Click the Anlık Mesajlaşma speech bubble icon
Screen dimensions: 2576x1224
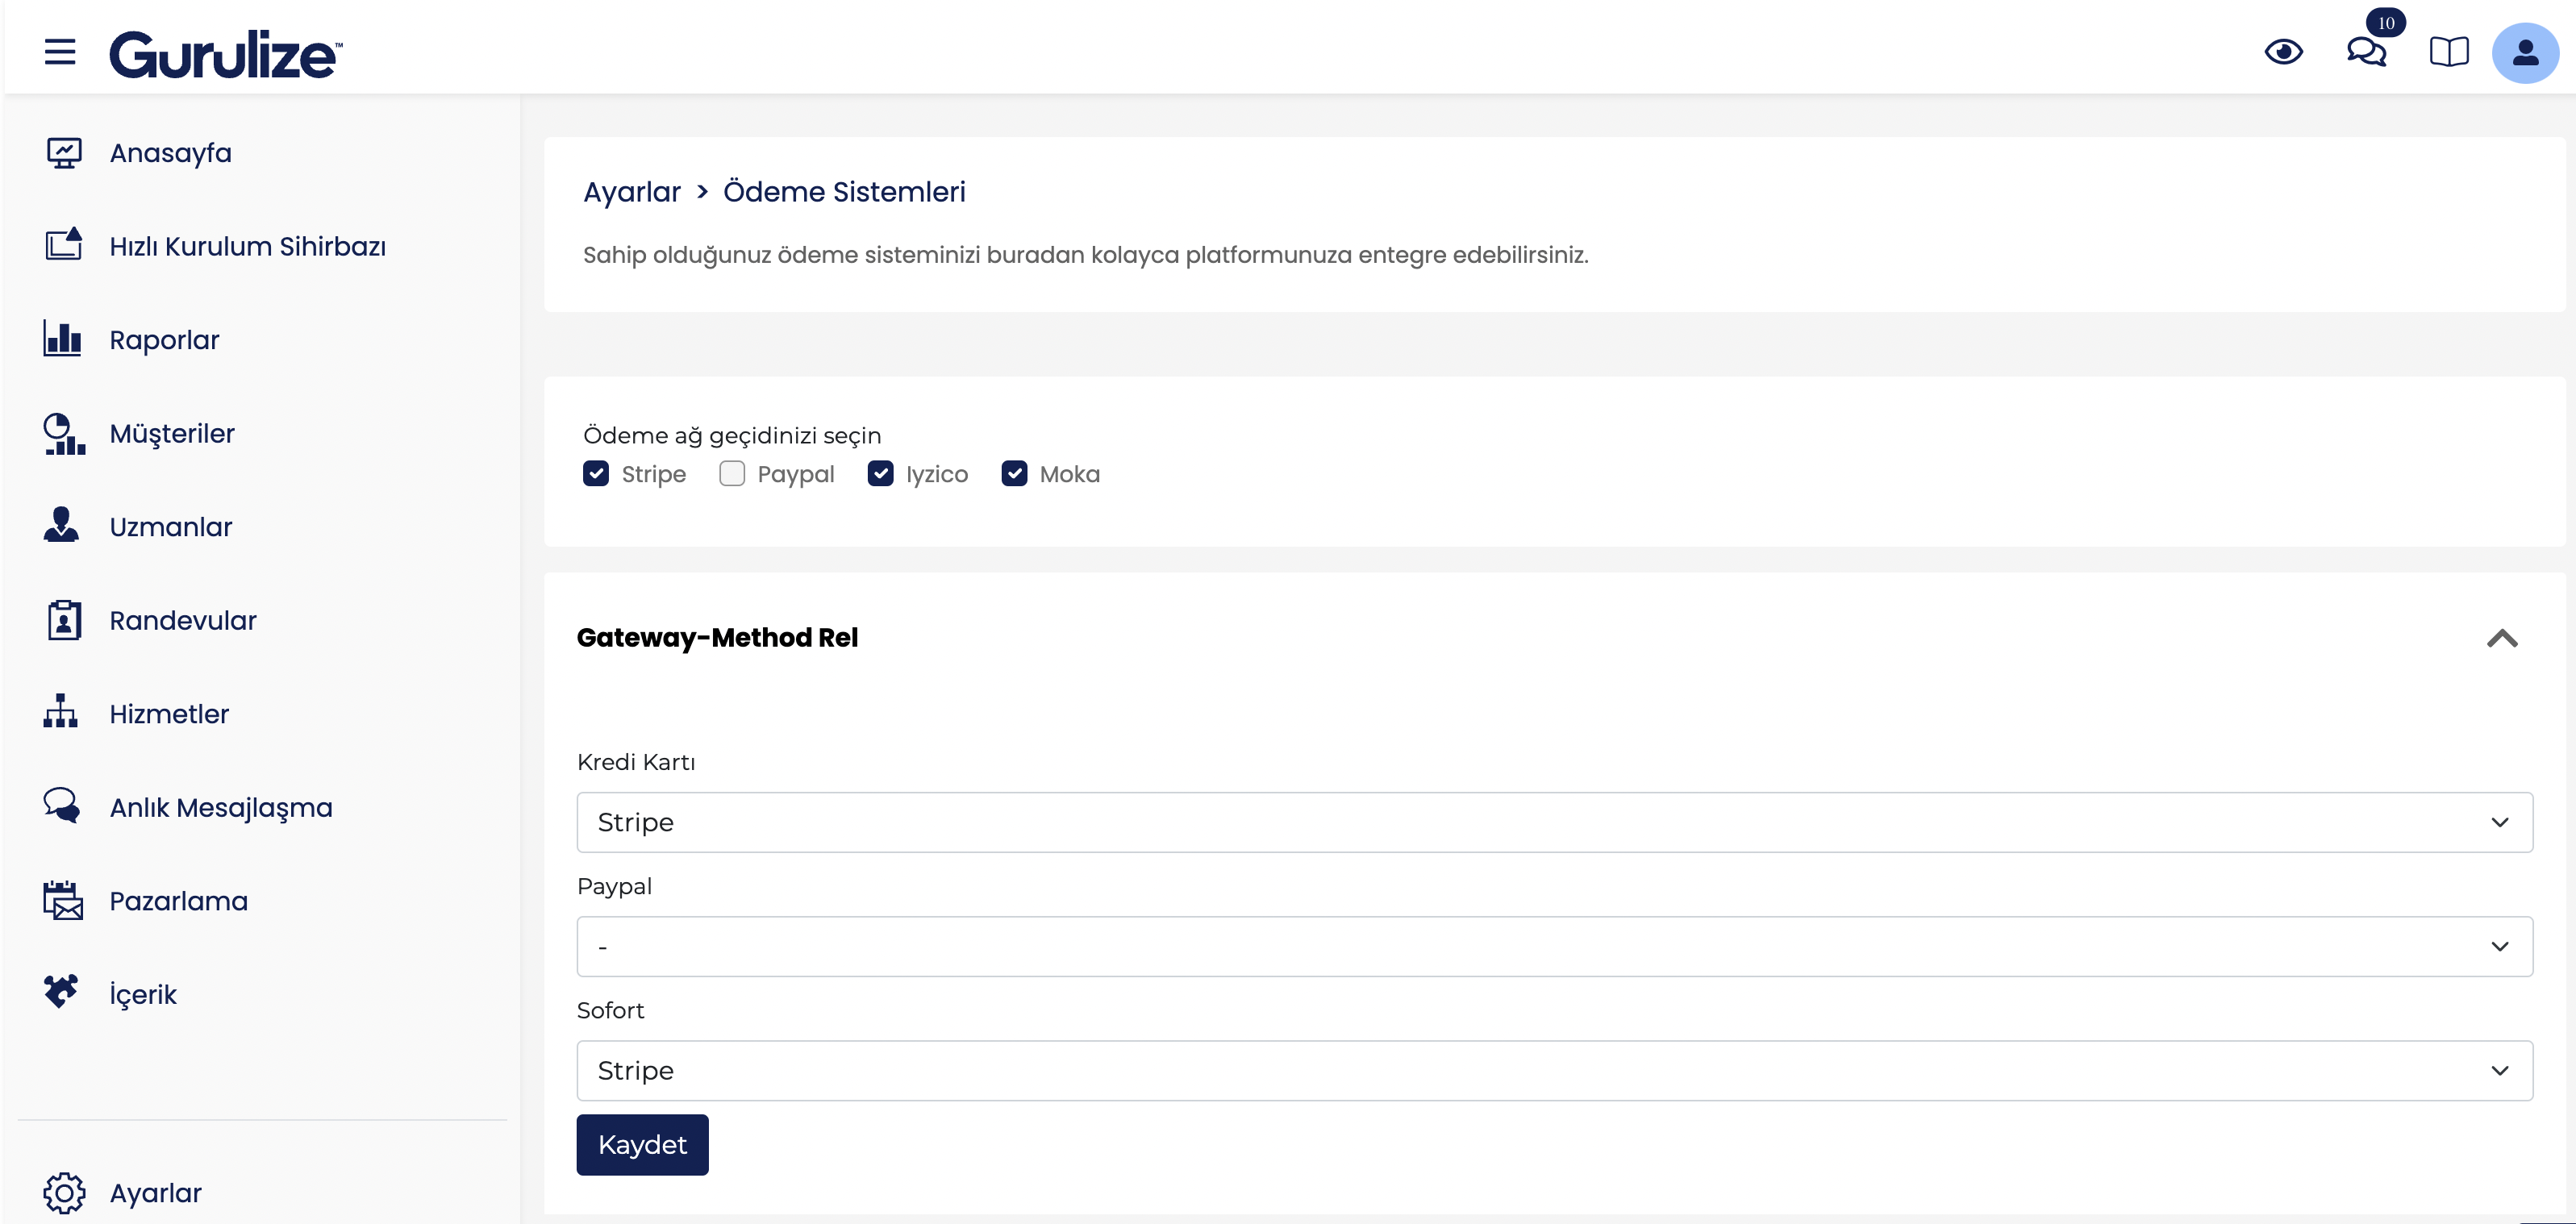click(62, 806)
